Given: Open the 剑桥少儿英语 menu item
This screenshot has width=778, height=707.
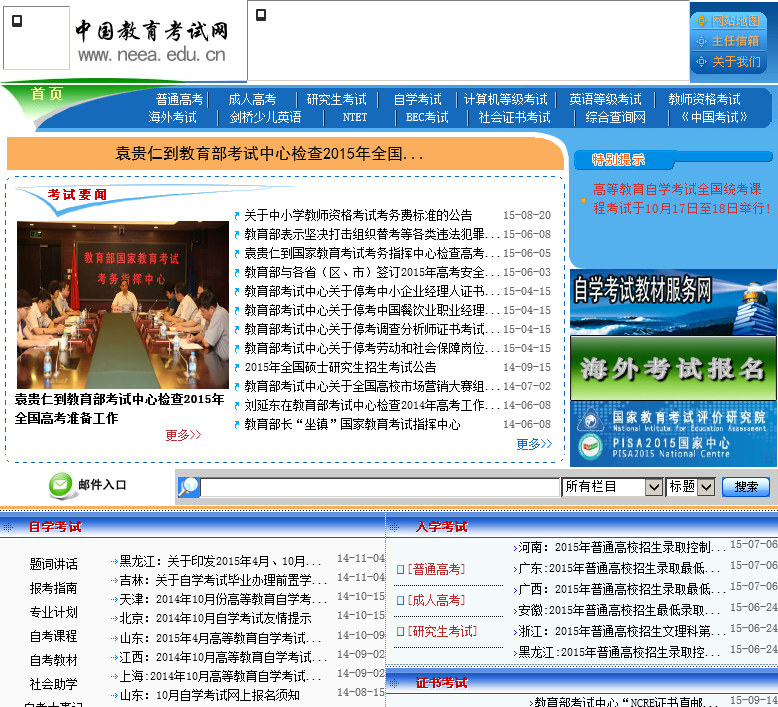Looking at the screenshot, I should pyautogui.click(x=265, y=118).
